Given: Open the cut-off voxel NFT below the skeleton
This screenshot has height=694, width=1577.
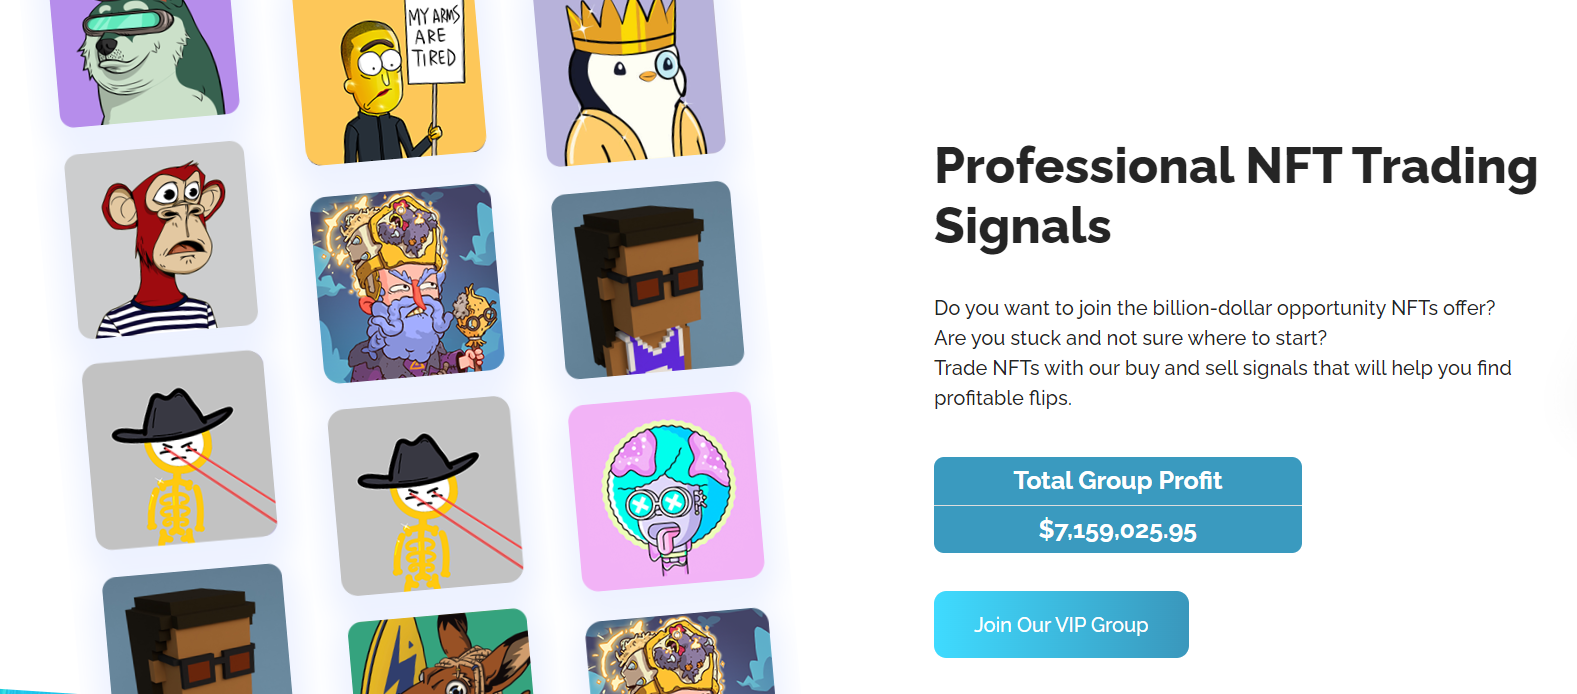Looking at the screenshot, I should coord(196,629).
